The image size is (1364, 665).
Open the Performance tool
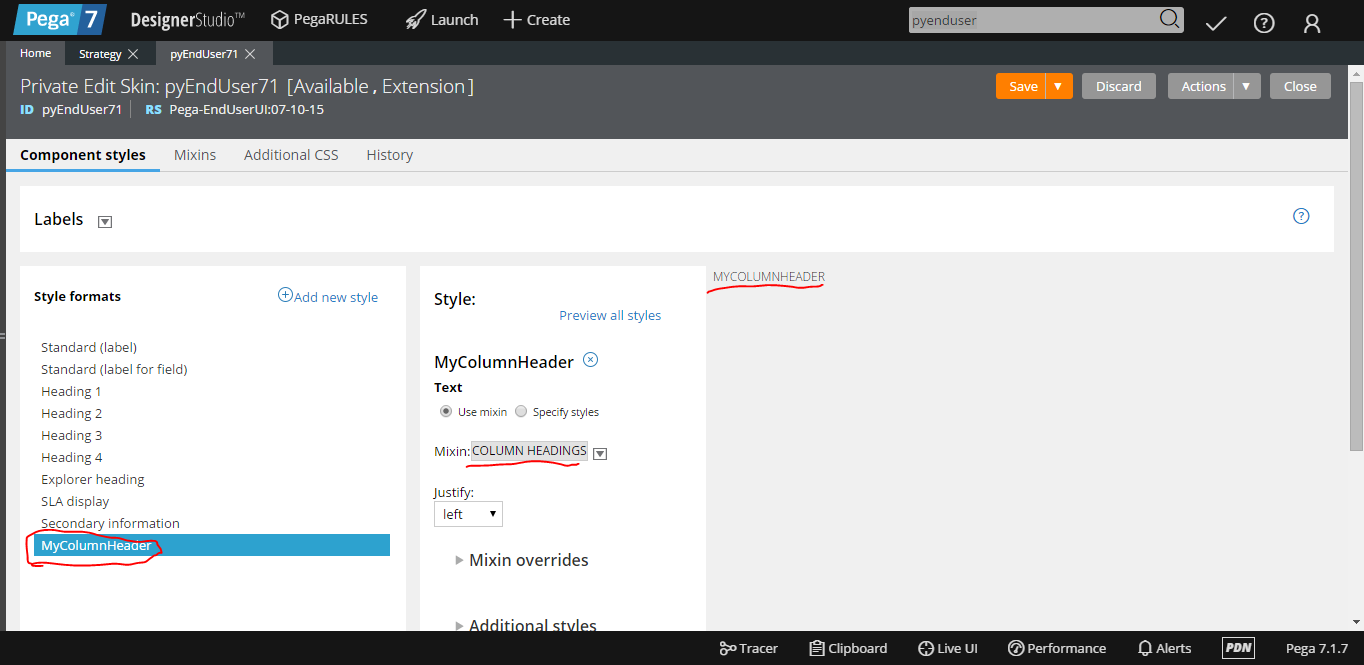coord(1057,648)
